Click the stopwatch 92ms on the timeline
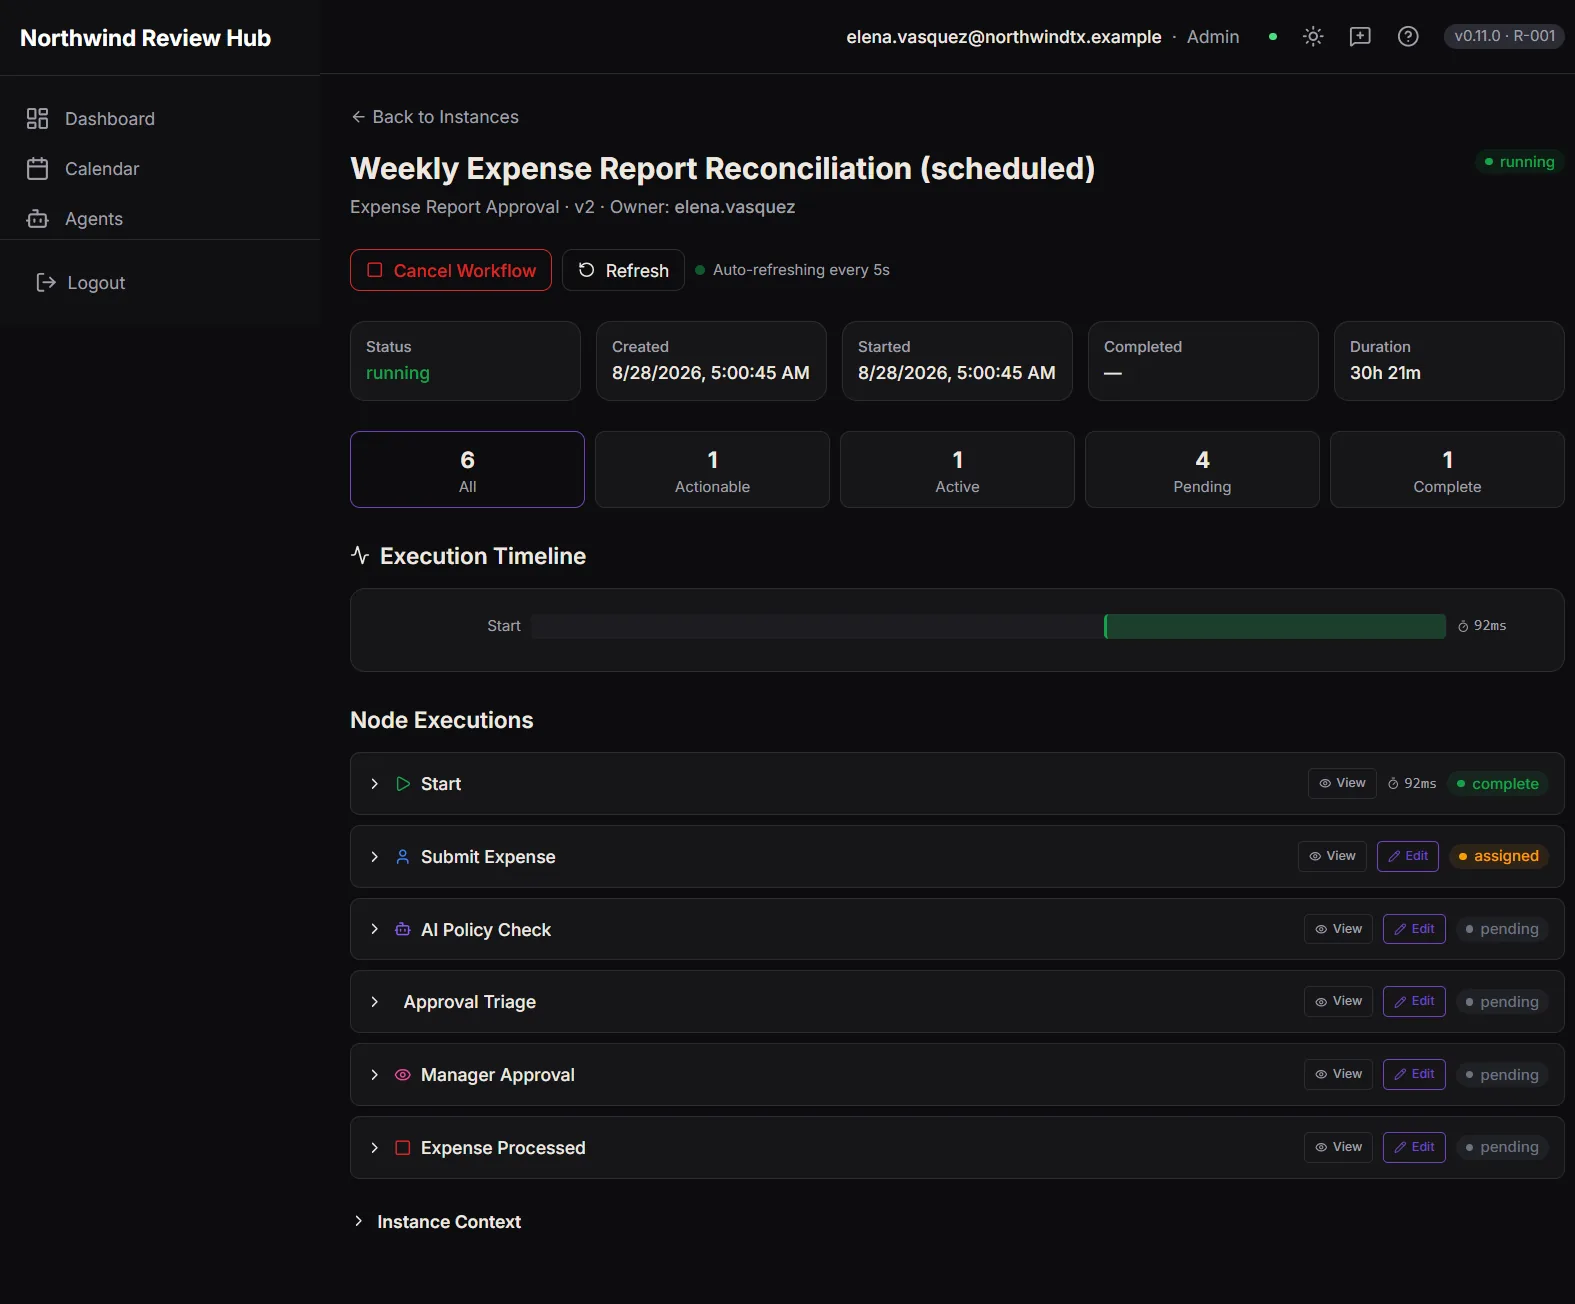This screenshot has width=1575, height=1304. [1482, 626]
